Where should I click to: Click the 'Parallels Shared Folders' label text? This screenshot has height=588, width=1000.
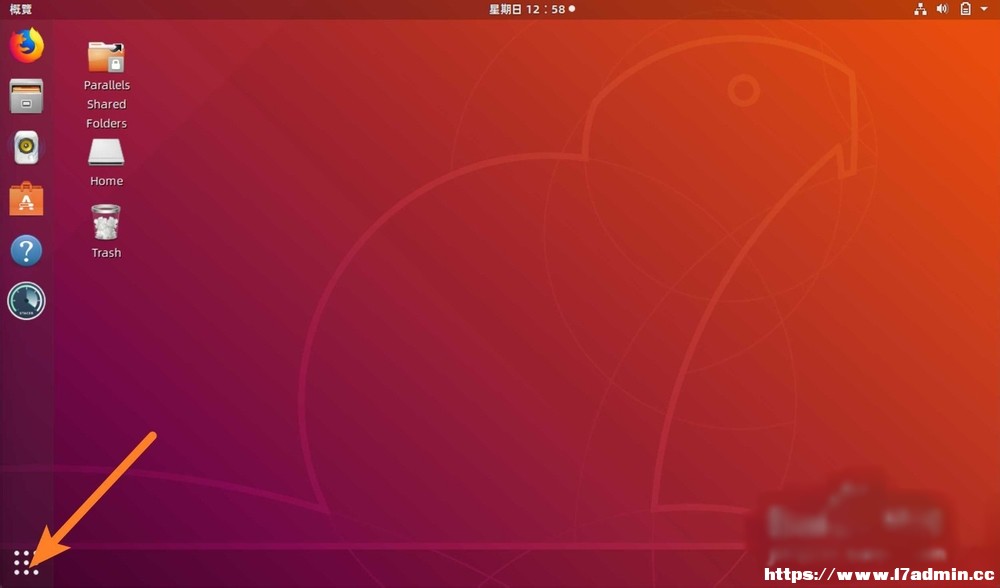pos(107,104)
